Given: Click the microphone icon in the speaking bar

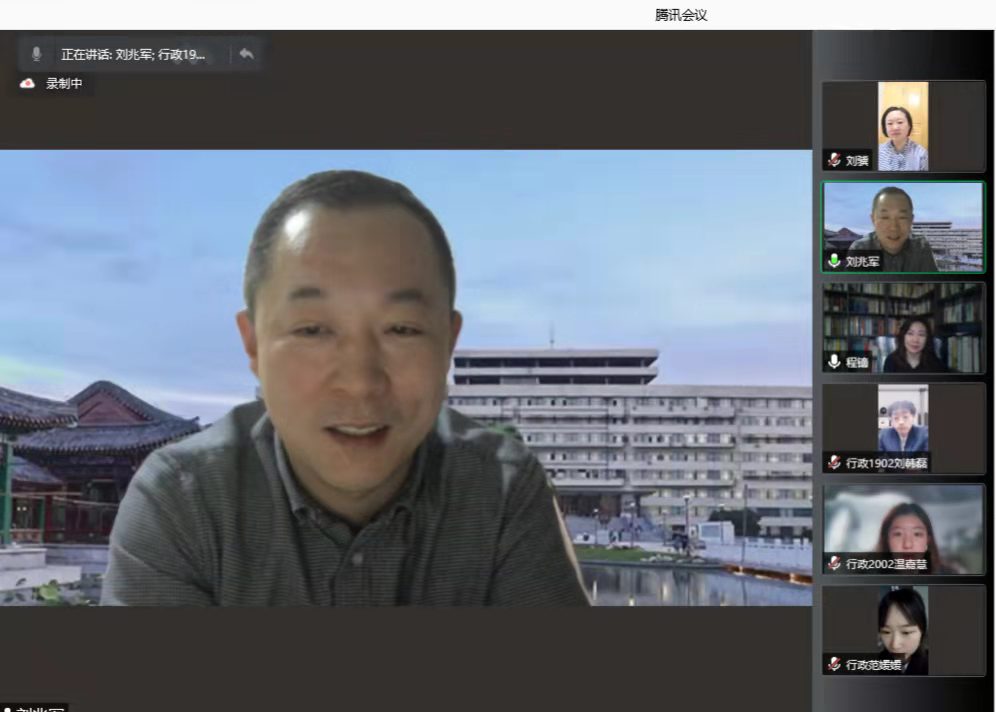Looking at the screenshot, I should tap(37, 54).
